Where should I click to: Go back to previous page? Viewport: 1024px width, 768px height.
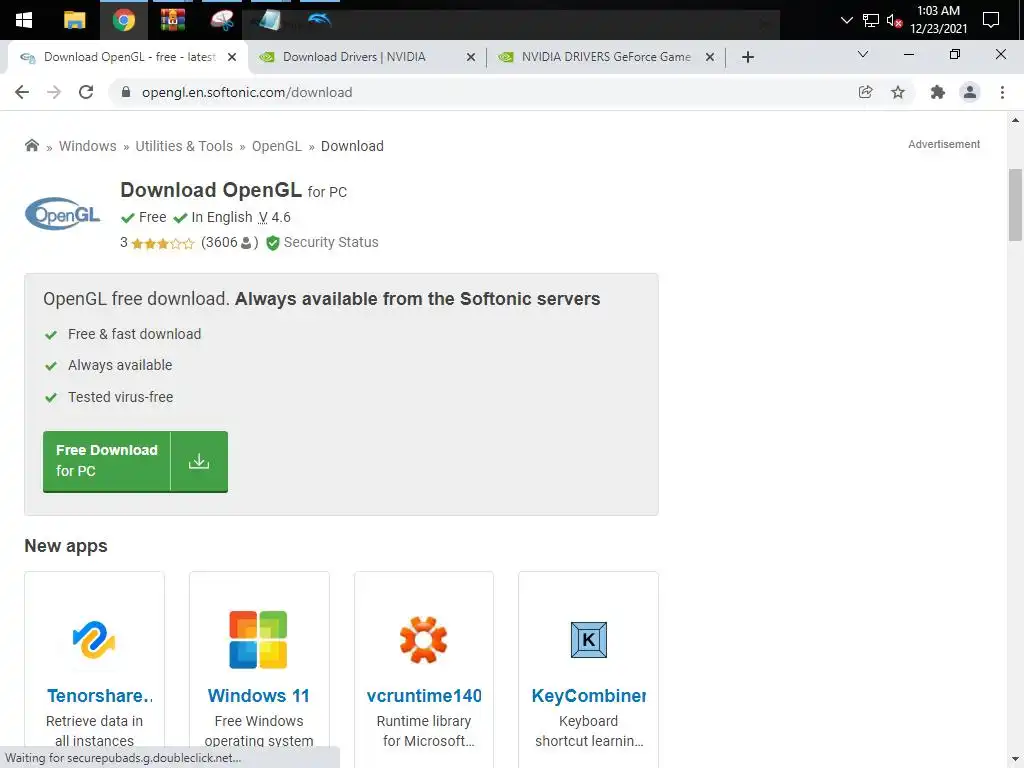tap(22, 92)
